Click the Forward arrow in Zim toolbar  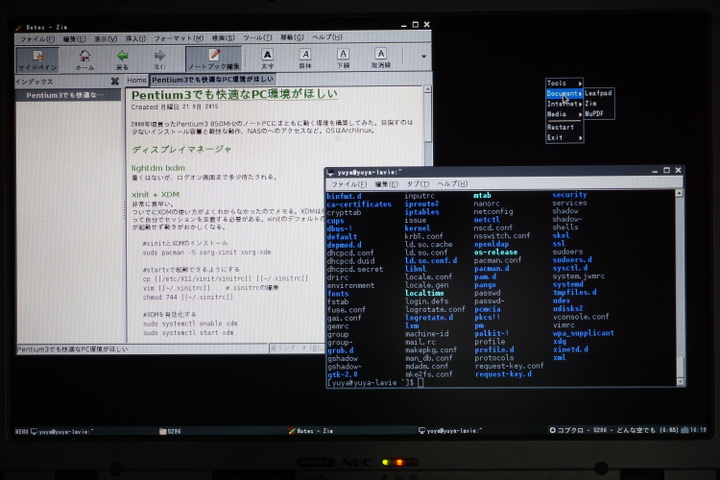(x=159, y=60)
